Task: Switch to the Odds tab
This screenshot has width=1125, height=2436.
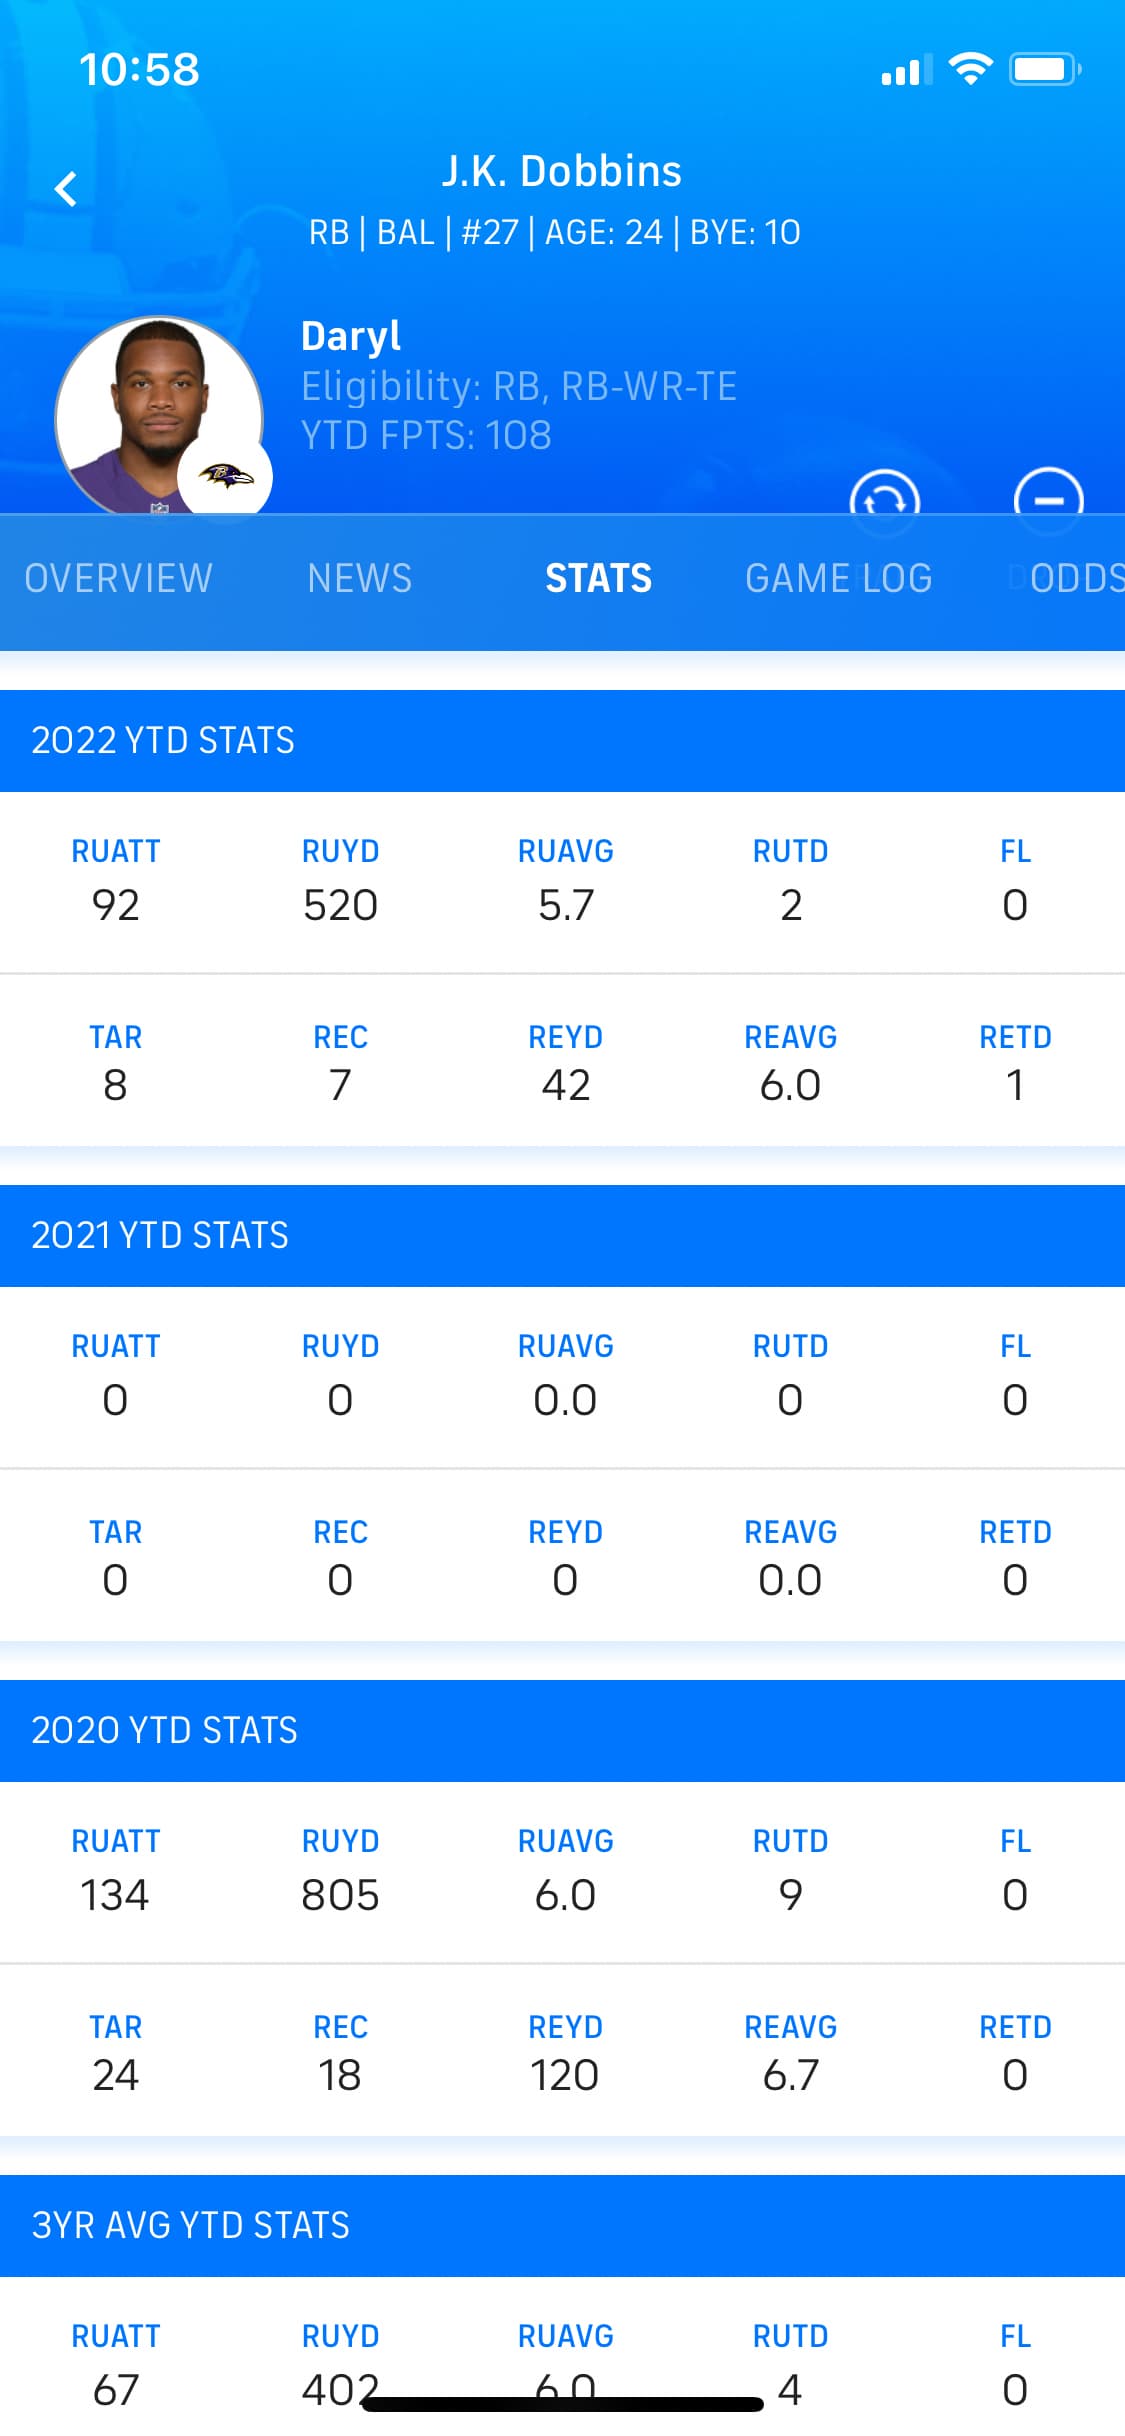Action: tap(1075, 578)
